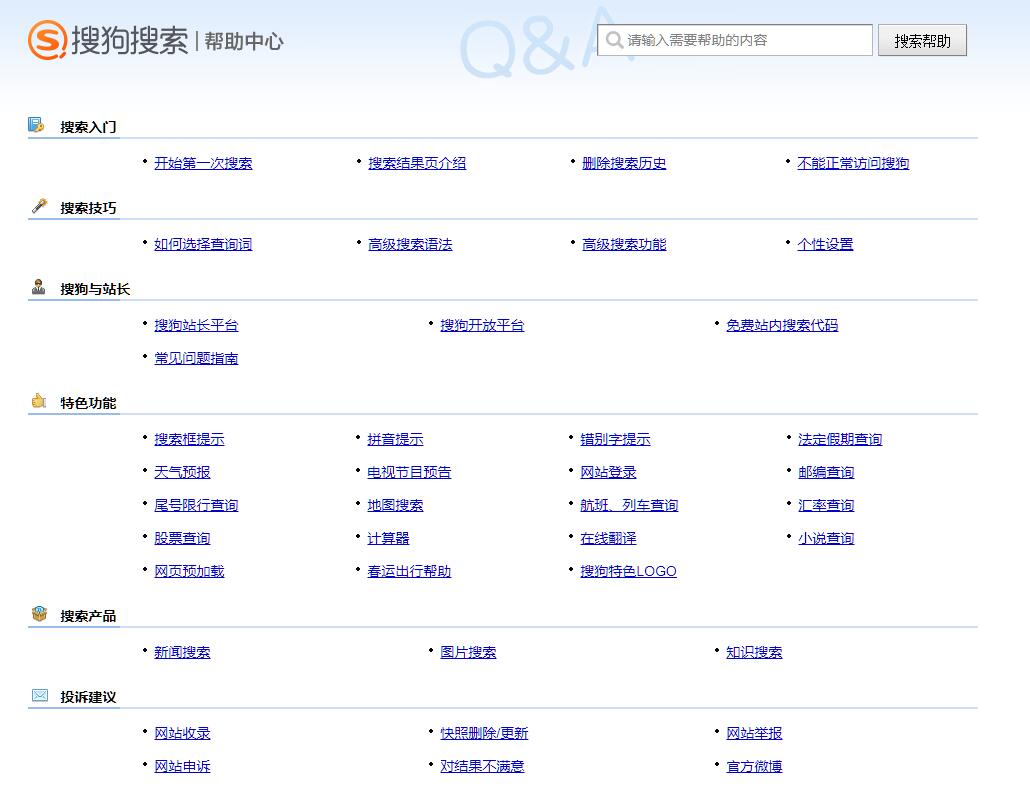
Task: Open the 搜索结果页介绍 link
Action: (417, 163)
